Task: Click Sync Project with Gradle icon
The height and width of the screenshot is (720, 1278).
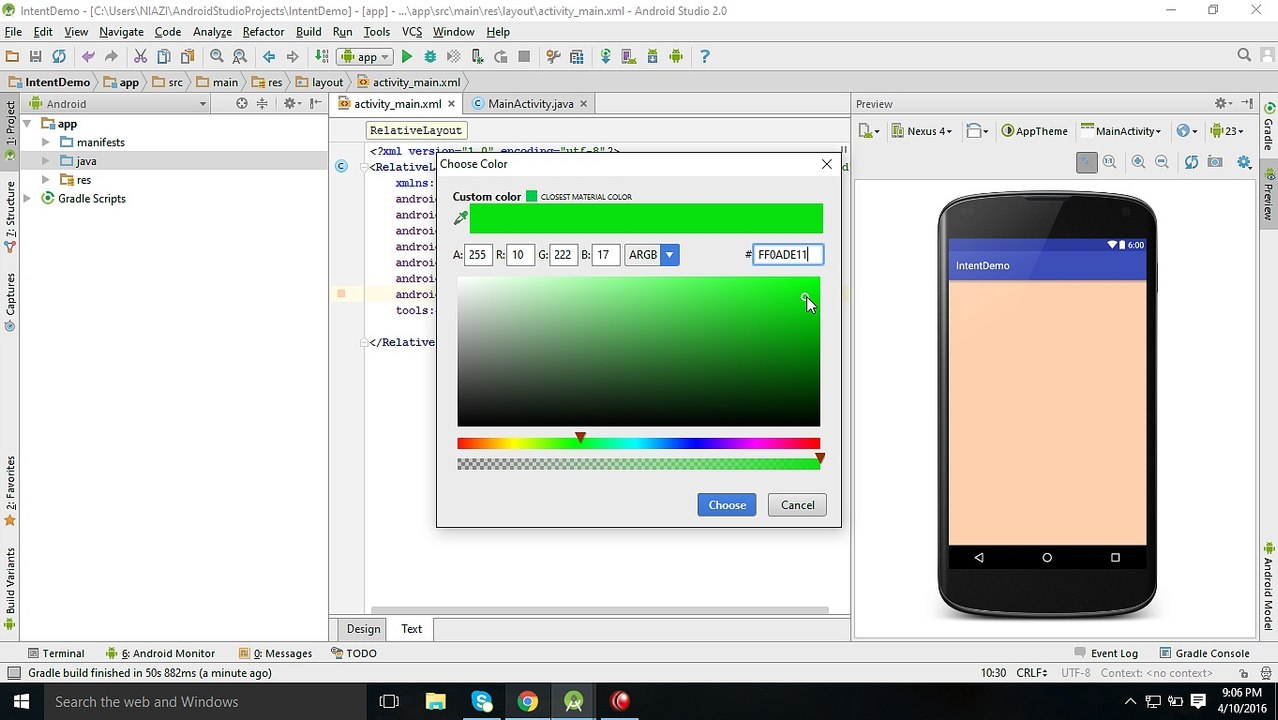Action: pyautogui.click(x=605, y=57)
